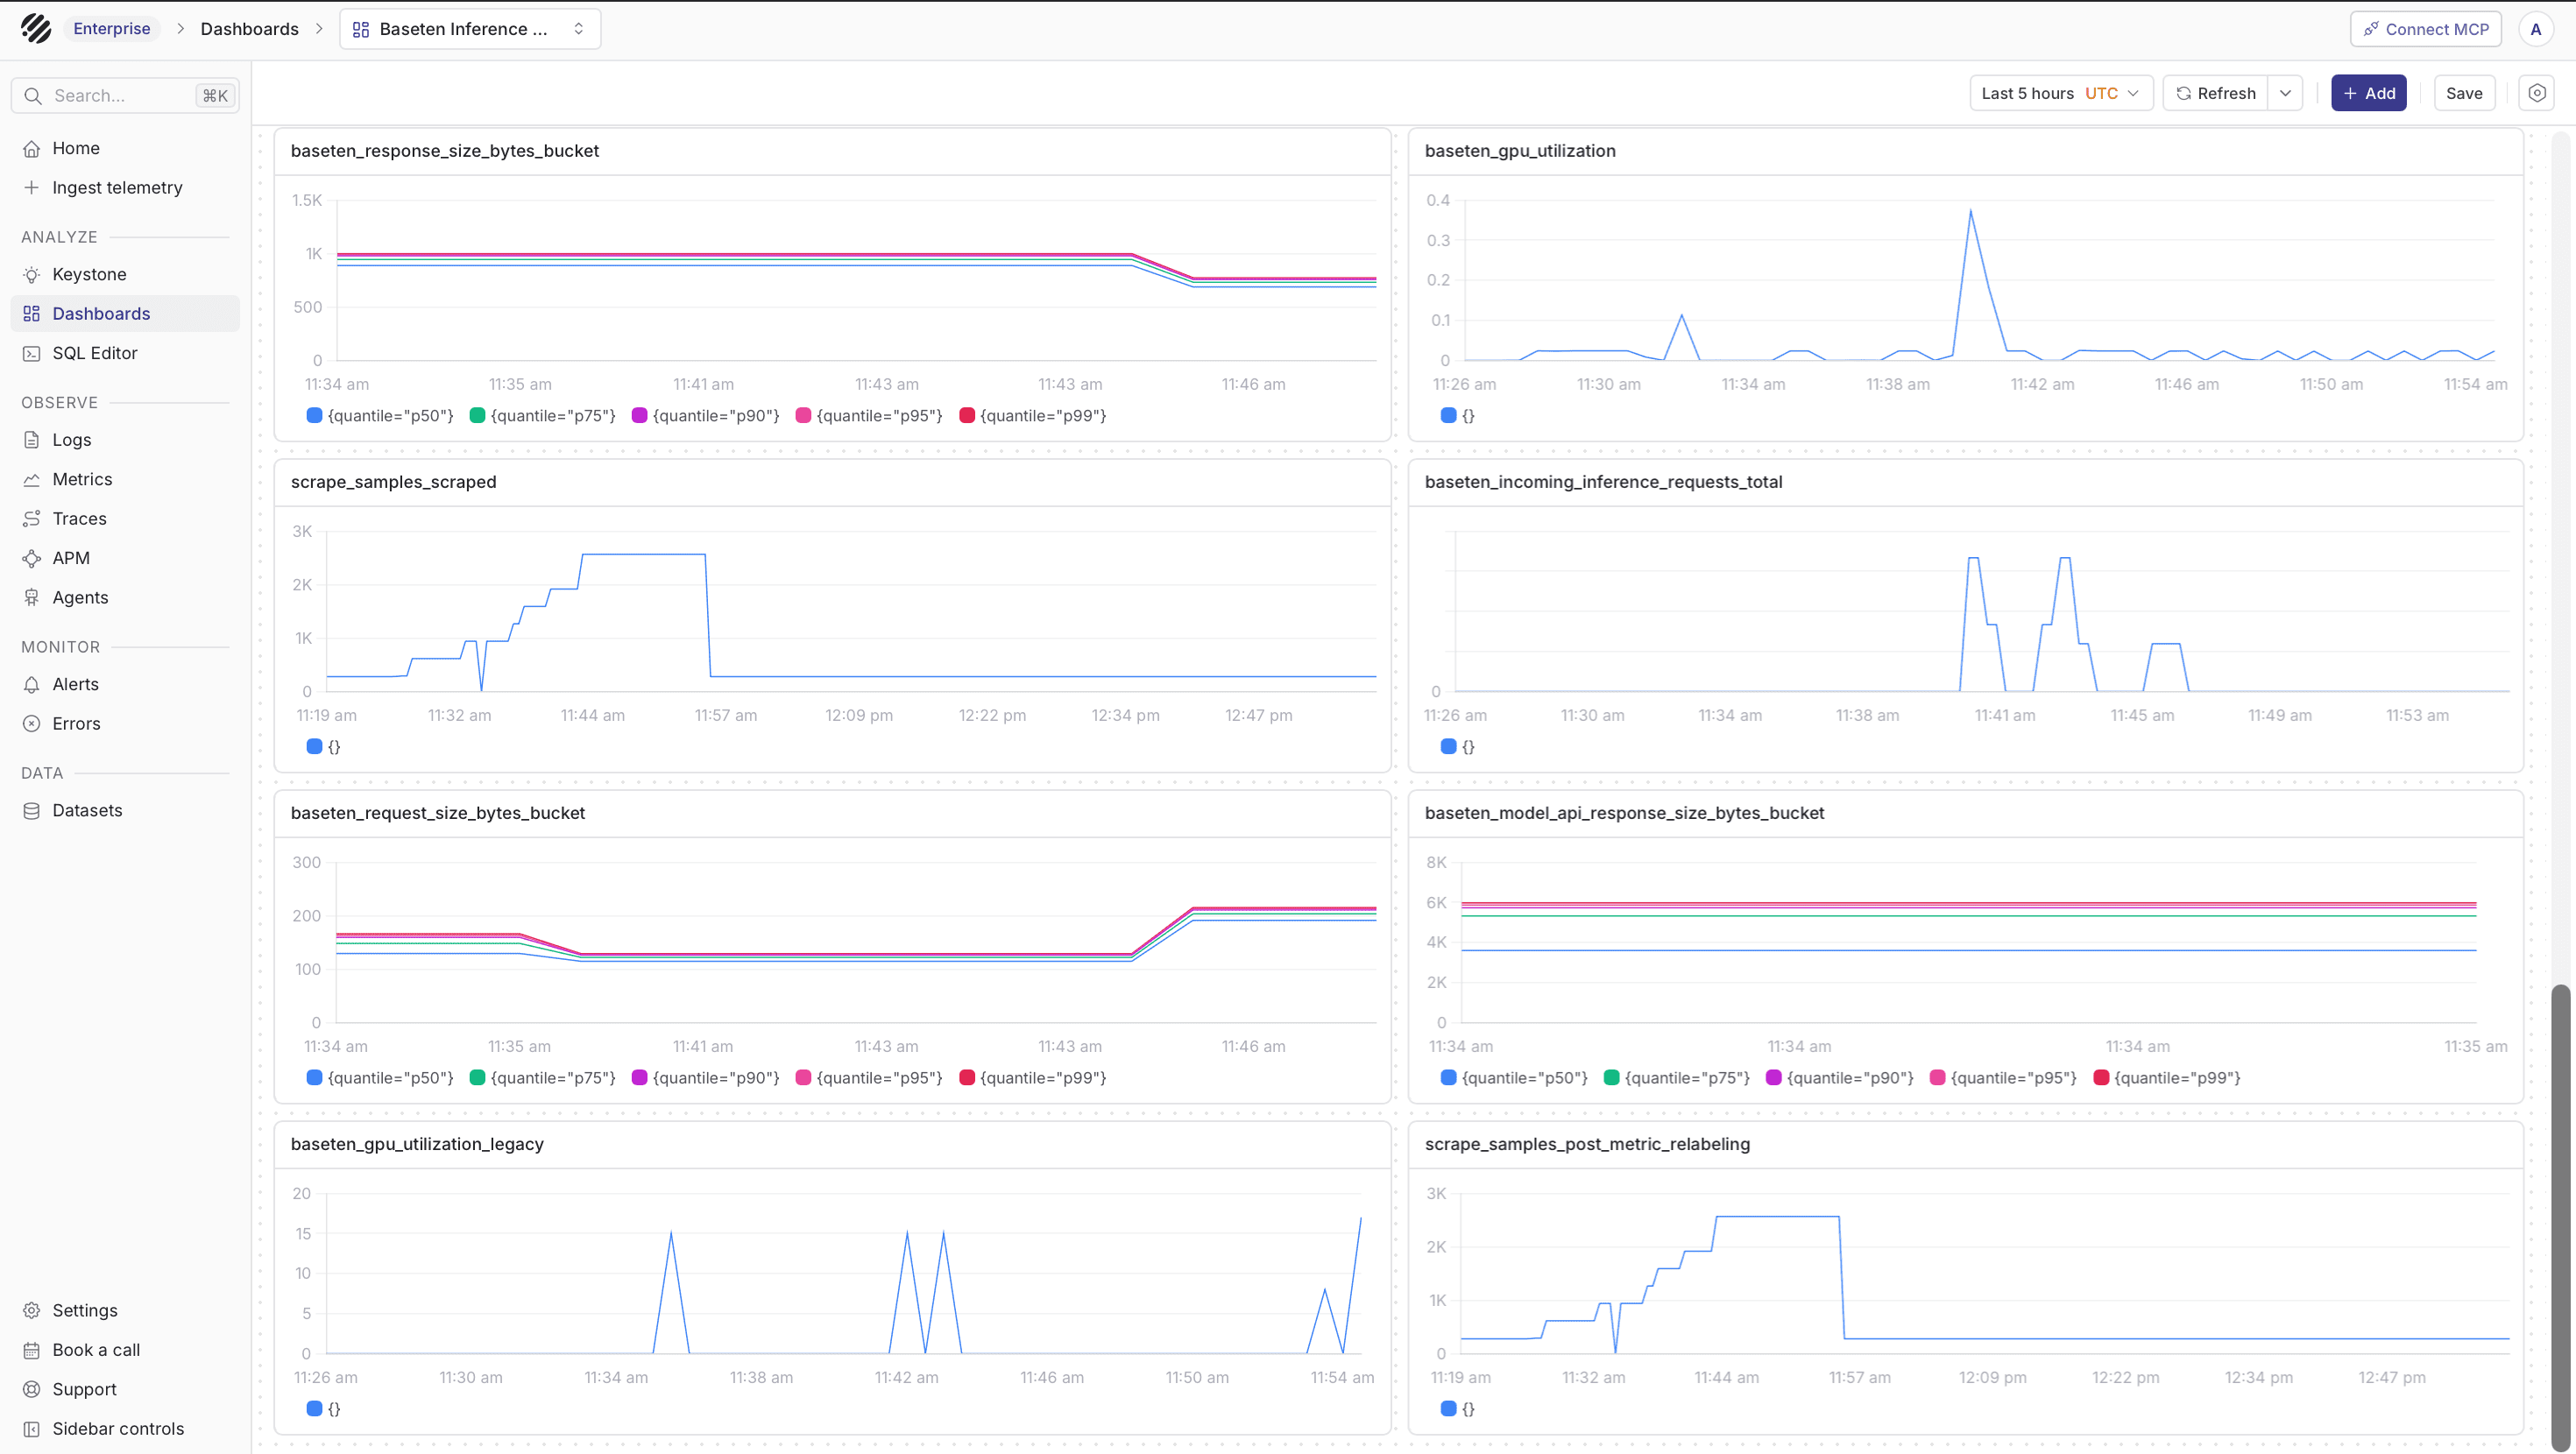2576x1454 pixels.
Task: Toggle p90 series in baseten_request_size_bytes_bucket legend
Action: [x=706, y=1077]
